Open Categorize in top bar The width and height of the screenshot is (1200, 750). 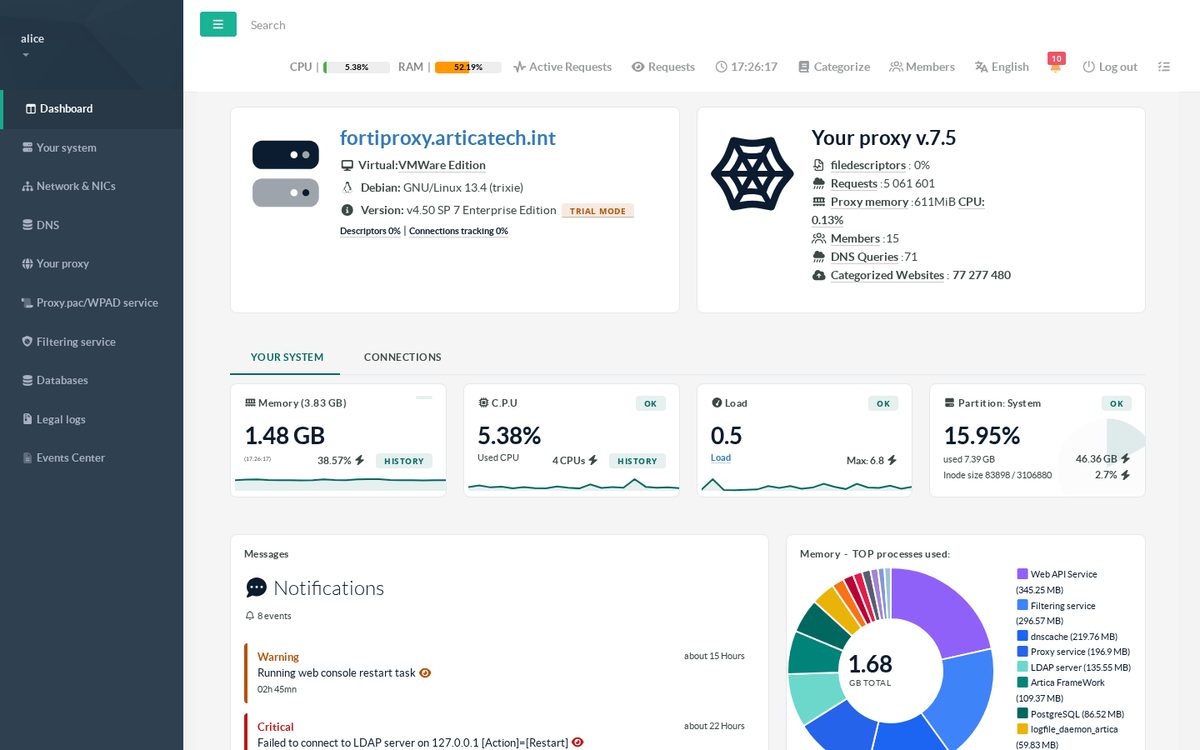[834, 67]
